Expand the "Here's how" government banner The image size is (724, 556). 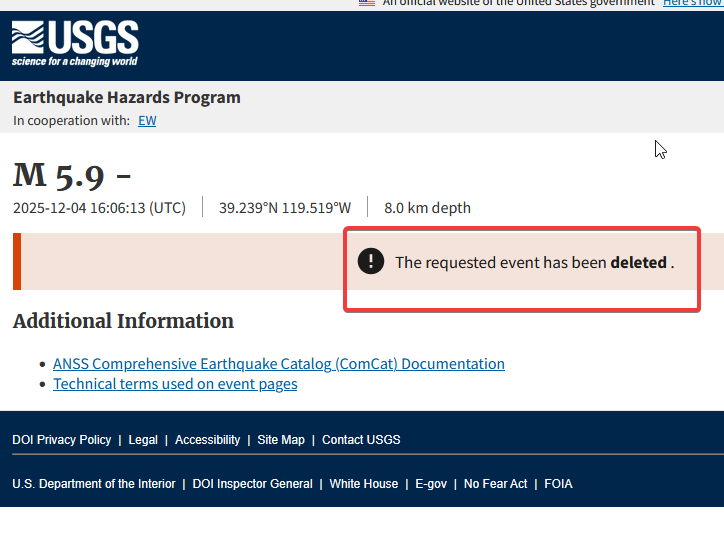click(692, 3)
